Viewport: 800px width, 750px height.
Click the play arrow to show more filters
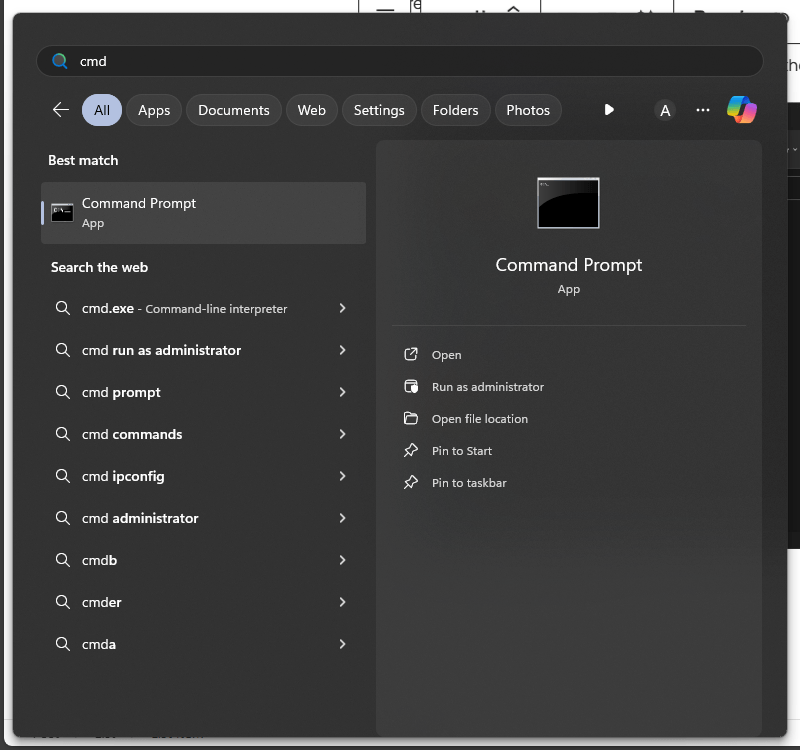[609, 110]
